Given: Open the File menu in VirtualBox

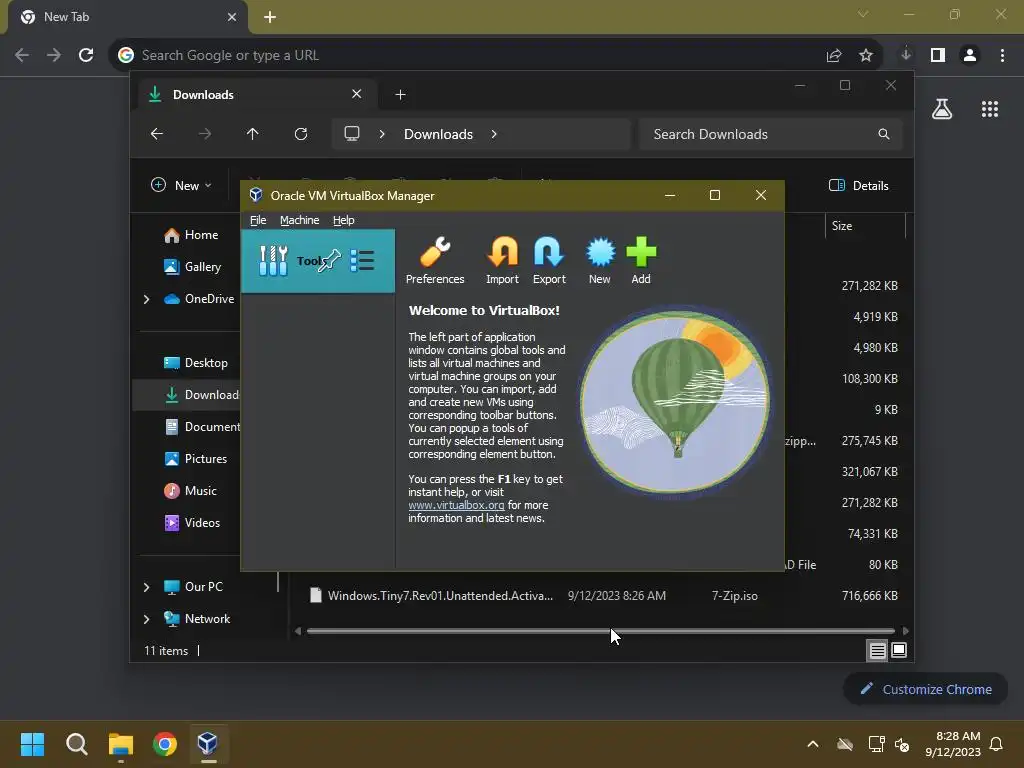Looking at the screenshot, I should tap(258, 220).
